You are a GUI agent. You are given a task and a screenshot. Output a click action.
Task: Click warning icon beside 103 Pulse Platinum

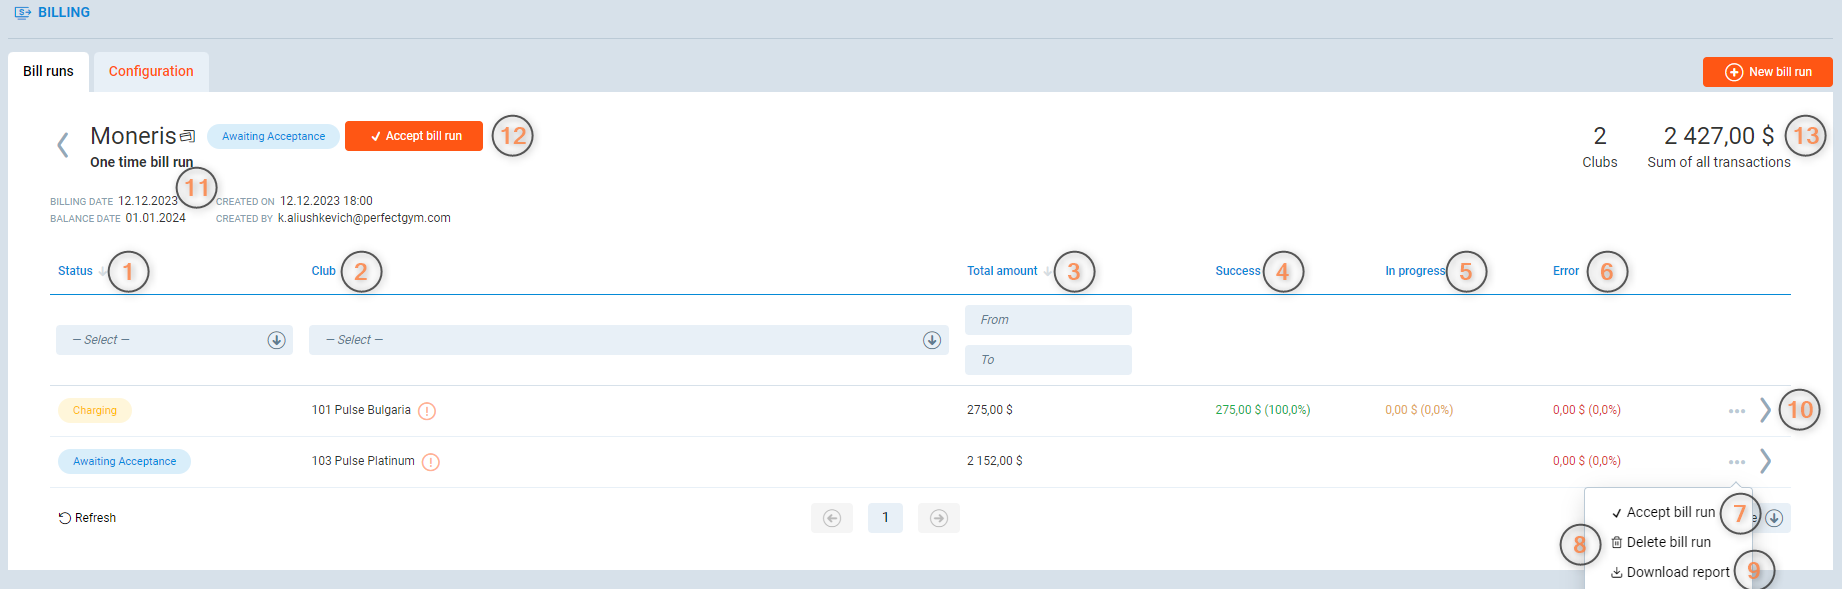431,462
